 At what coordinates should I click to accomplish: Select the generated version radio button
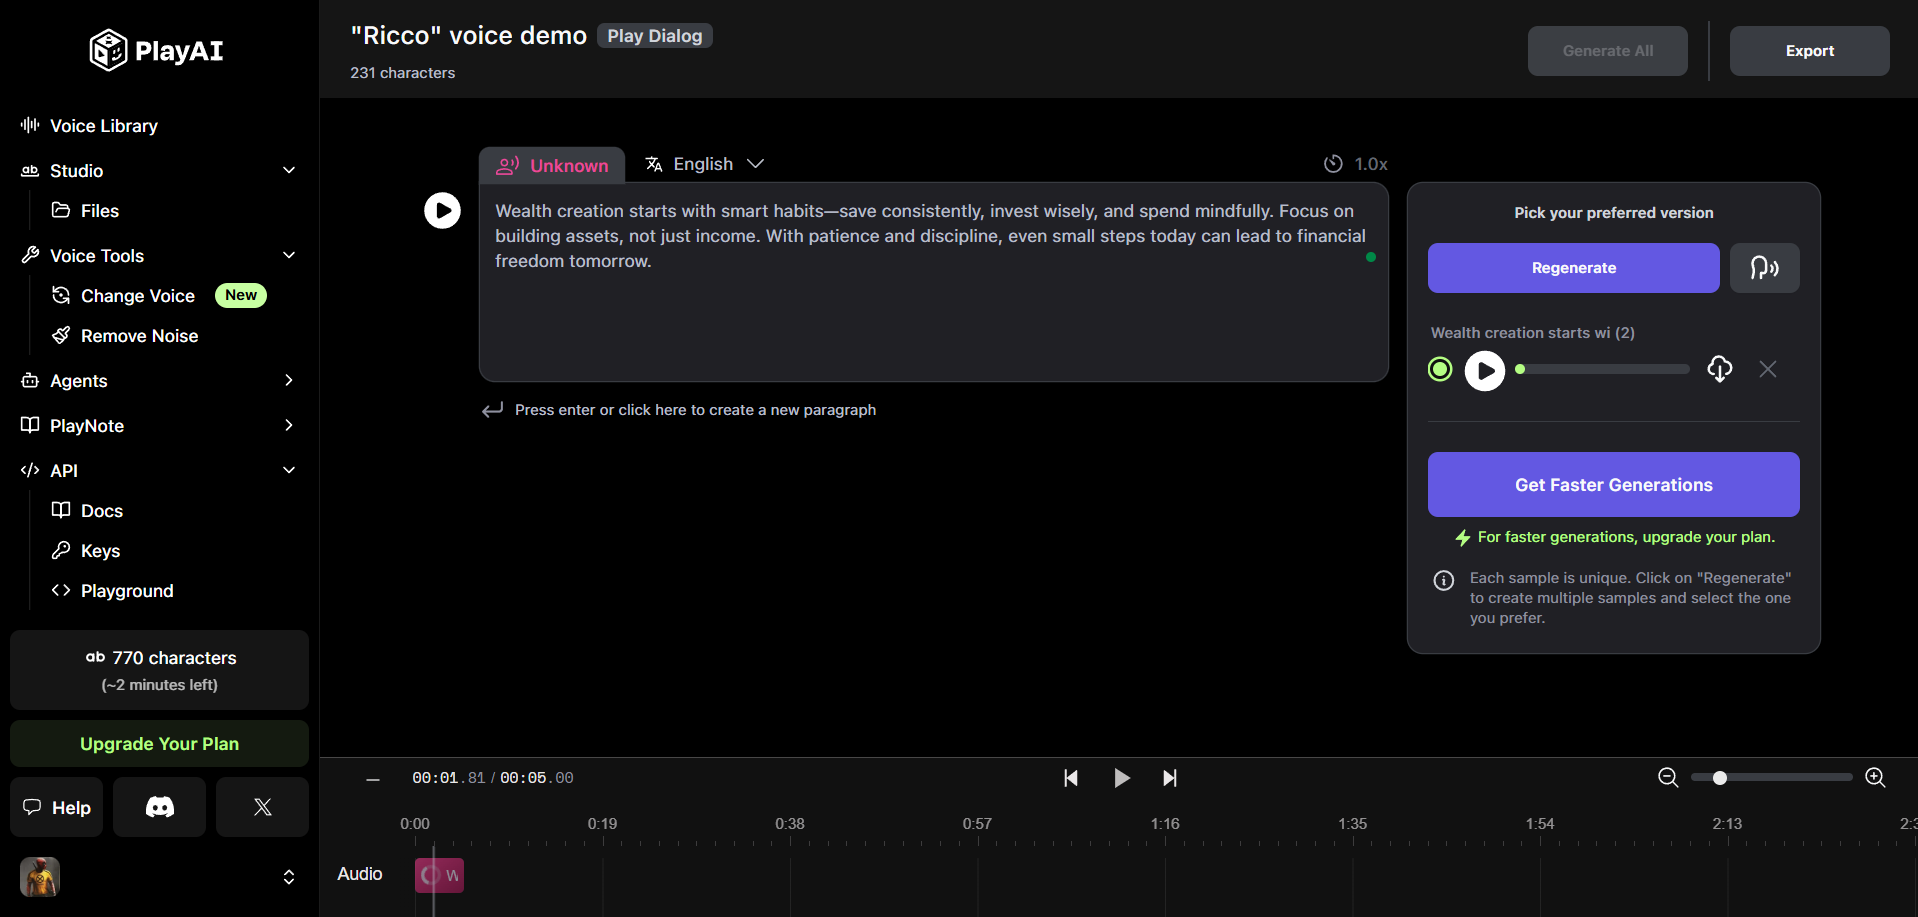(1440, 369)
